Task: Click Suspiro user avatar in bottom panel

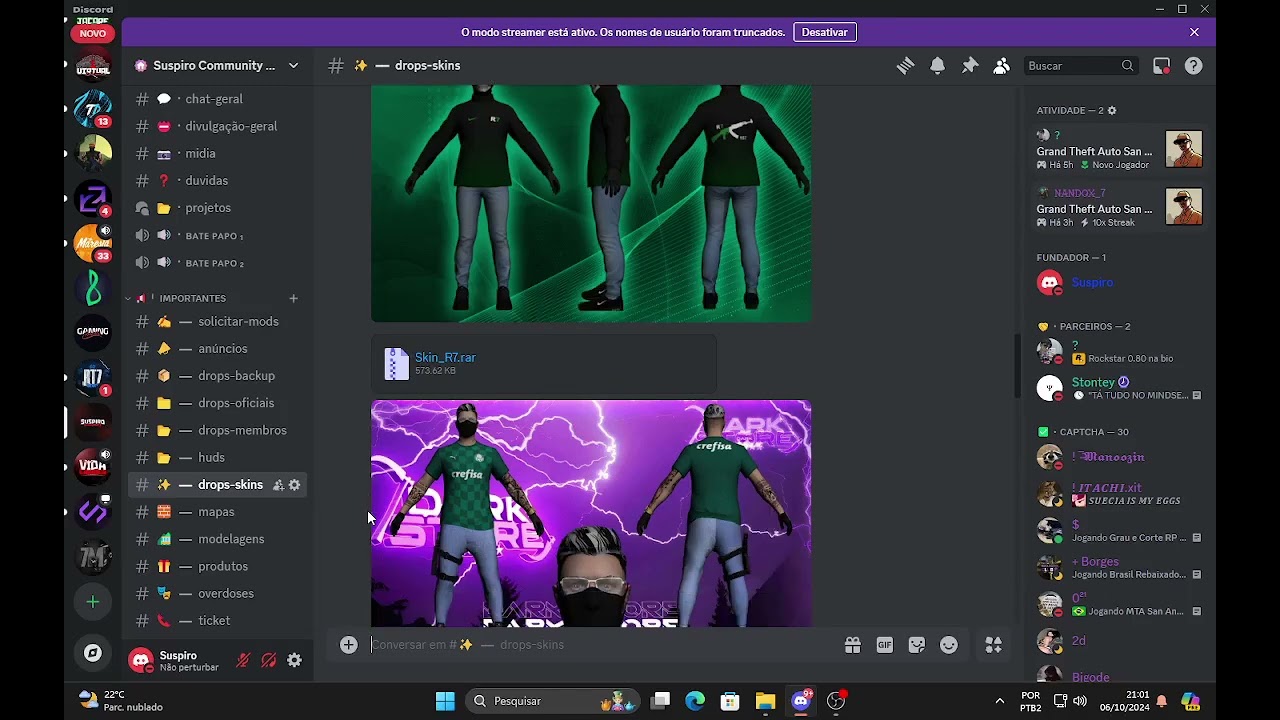Action: pos(140,660)
